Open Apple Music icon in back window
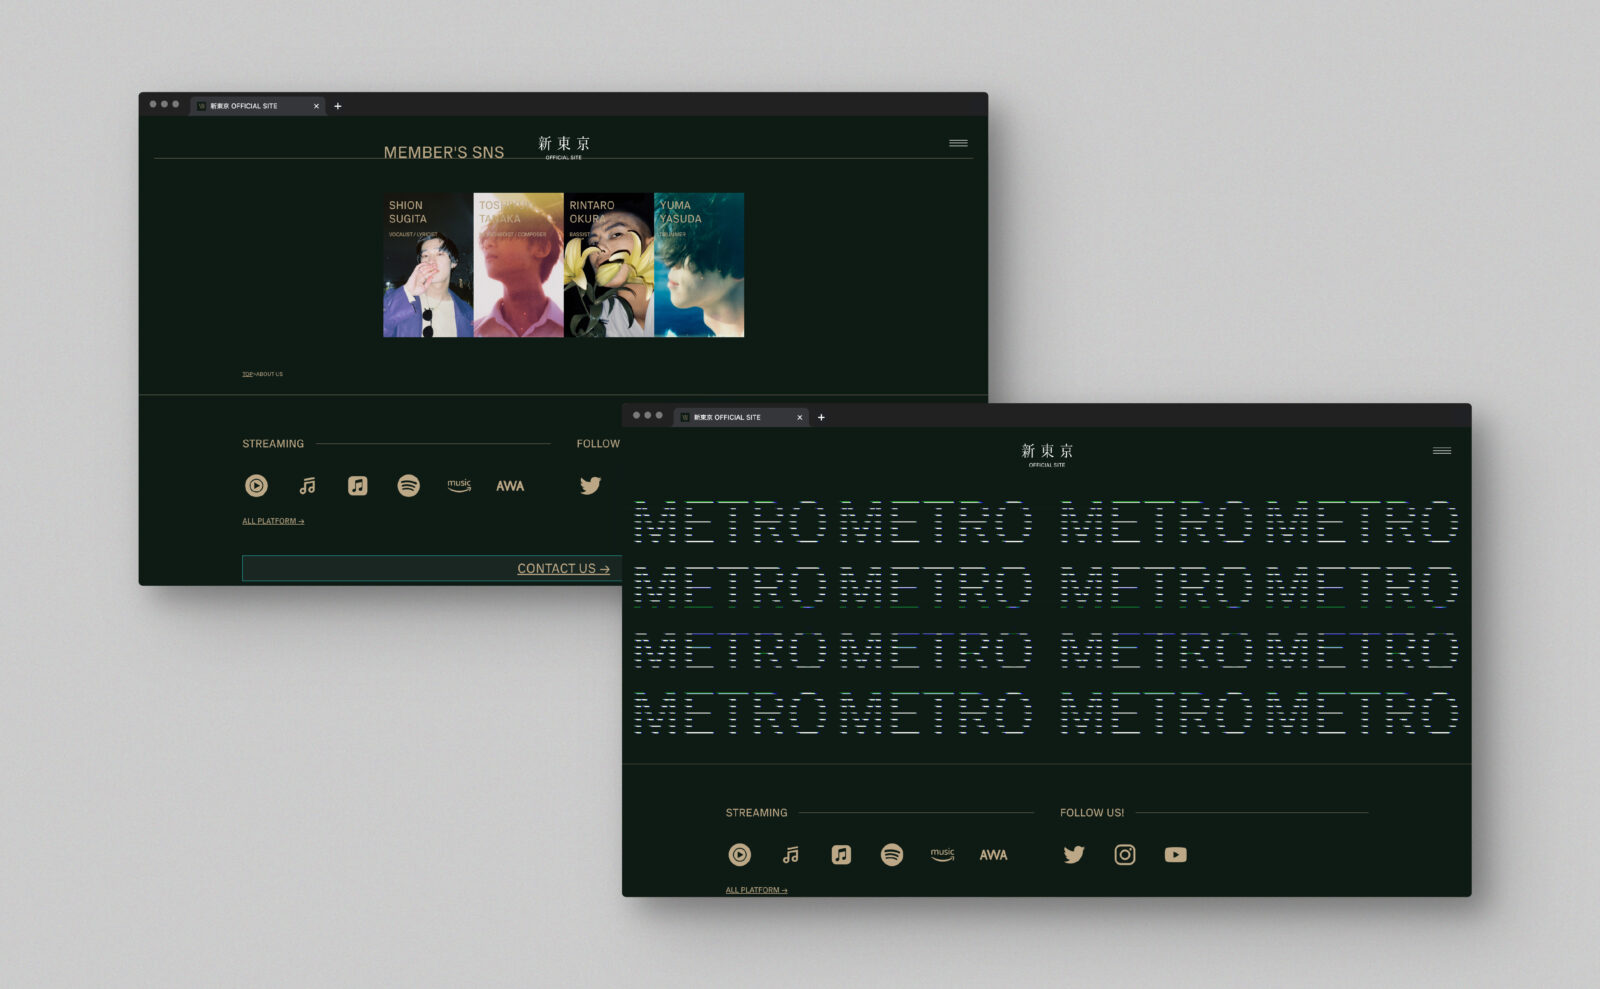 (358, 486)
